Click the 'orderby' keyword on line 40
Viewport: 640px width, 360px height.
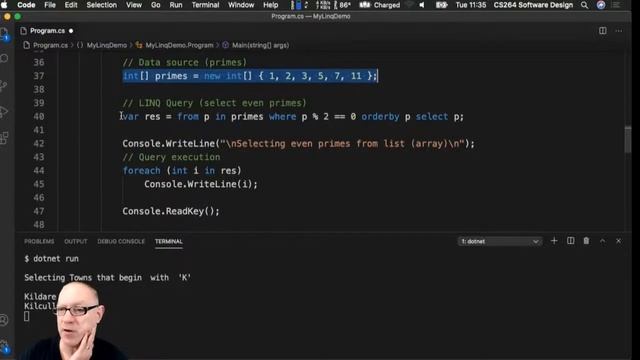tap(380, 117)
